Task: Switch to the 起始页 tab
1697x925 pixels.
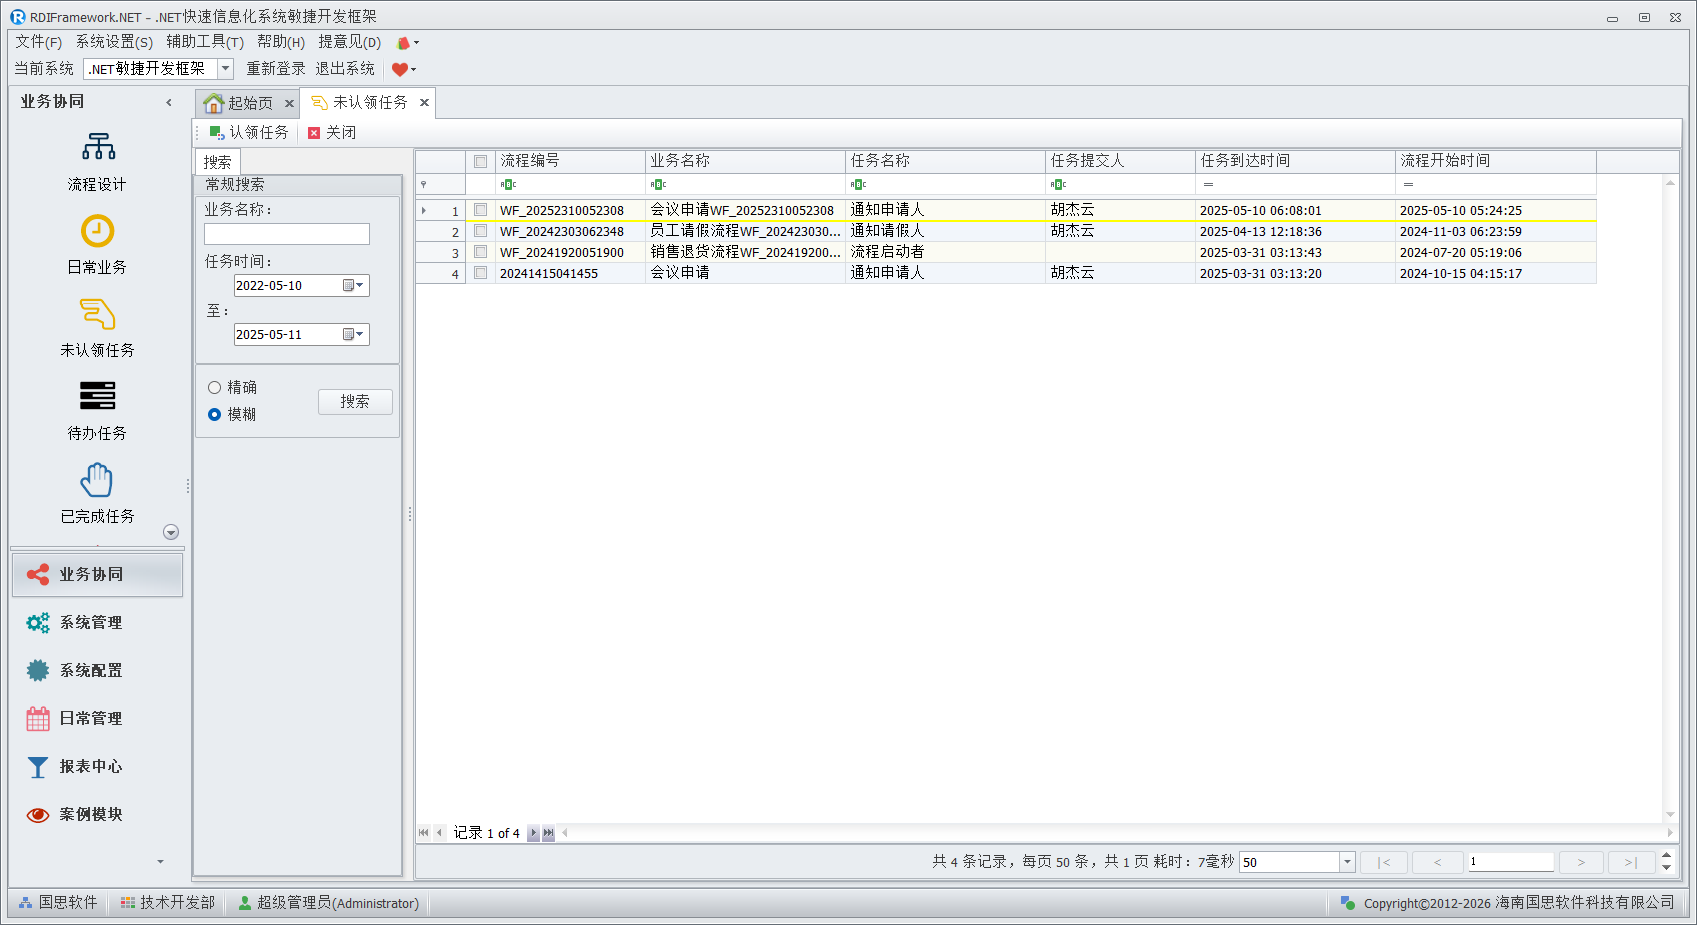Action: 240,103
